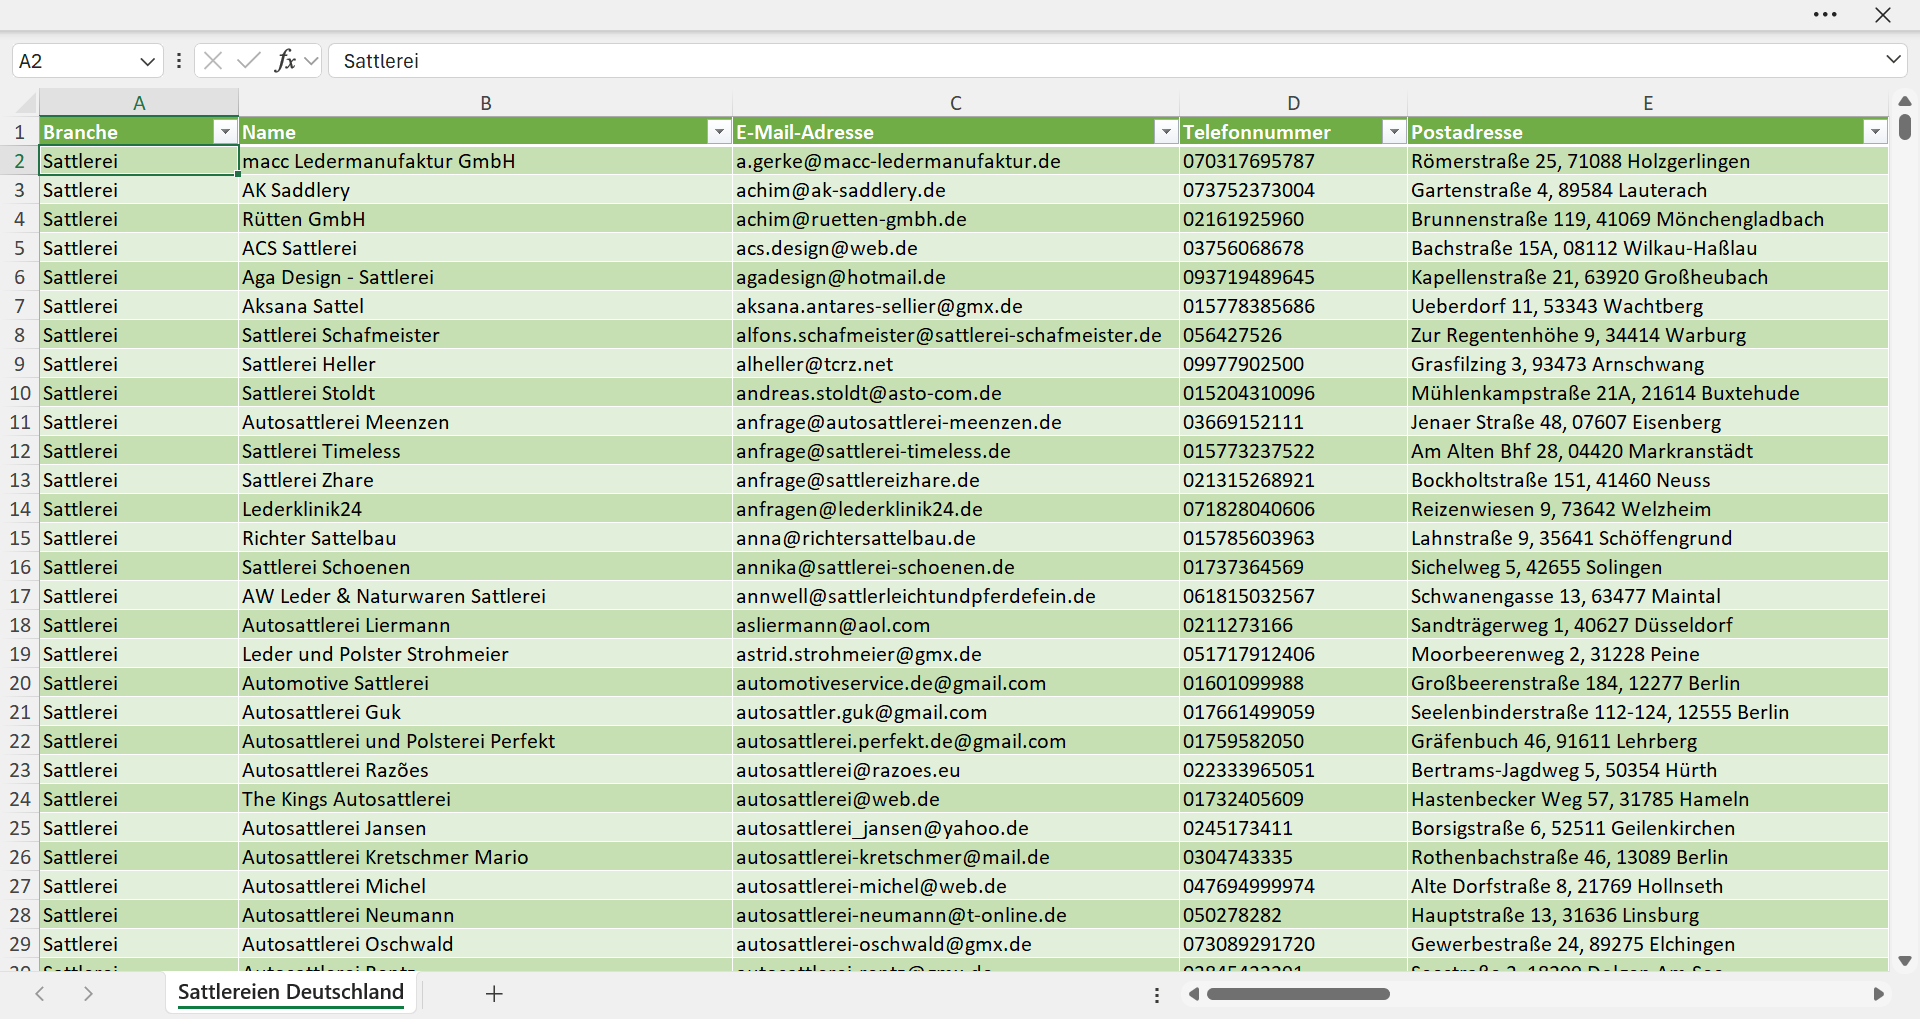
Task: Expand the Name Box dropdown arrow
Action: [x=147, y=61]
